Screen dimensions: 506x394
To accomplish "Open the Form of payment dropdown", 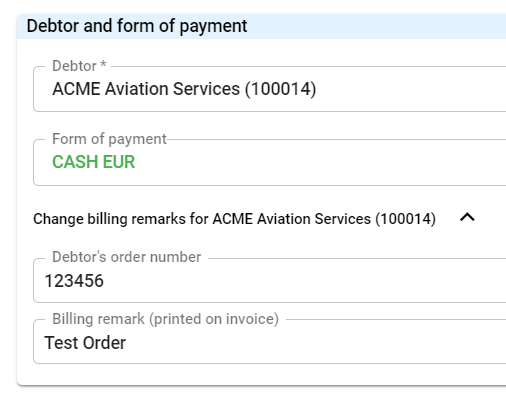I will coord(269,162).
